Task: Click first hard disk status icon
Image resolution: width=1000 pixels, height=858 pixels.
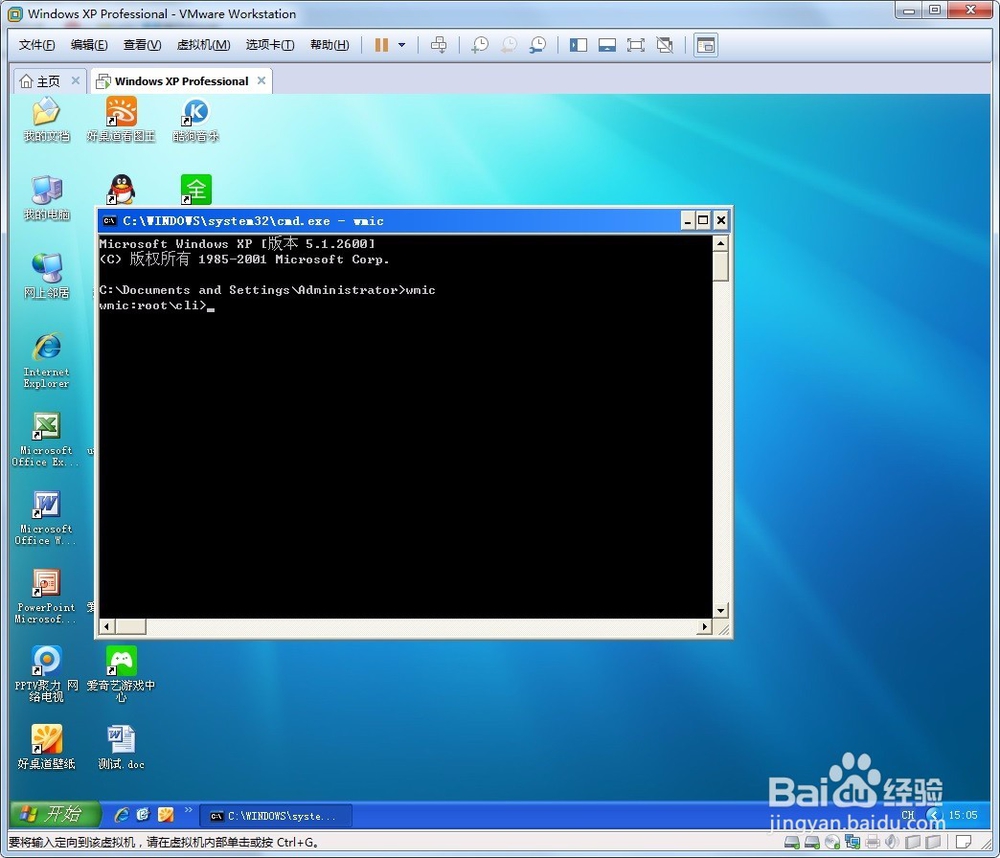Action: coord(791,842)
